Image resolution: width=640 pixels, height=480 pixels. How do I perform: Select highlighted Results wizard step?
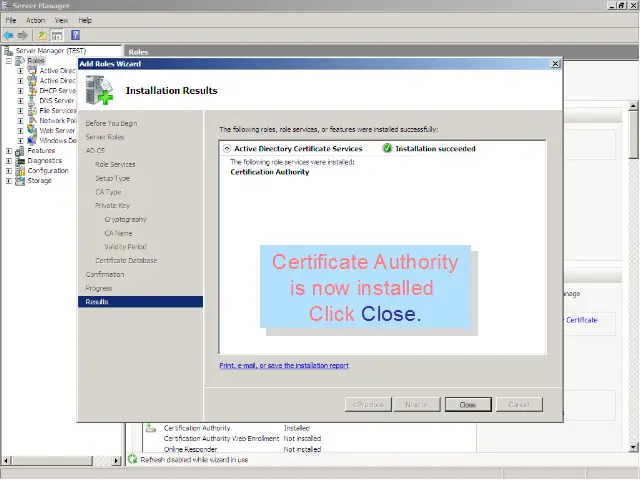140,302
